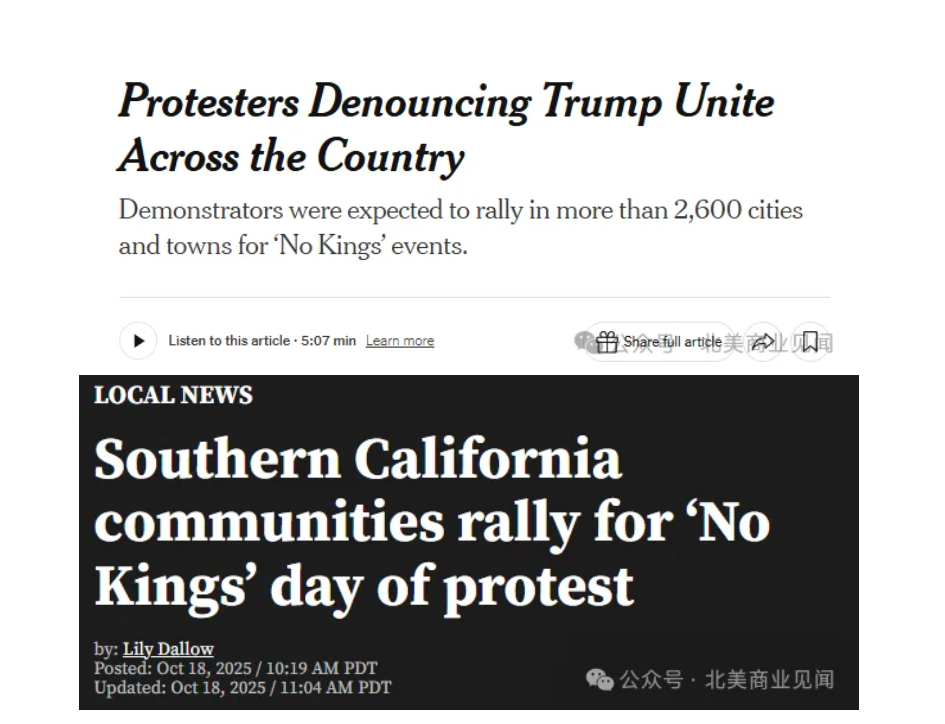Click the 'Southern California communities rally' headline
The height and width of the screenshot is (724, 945).
pos(431,522)
